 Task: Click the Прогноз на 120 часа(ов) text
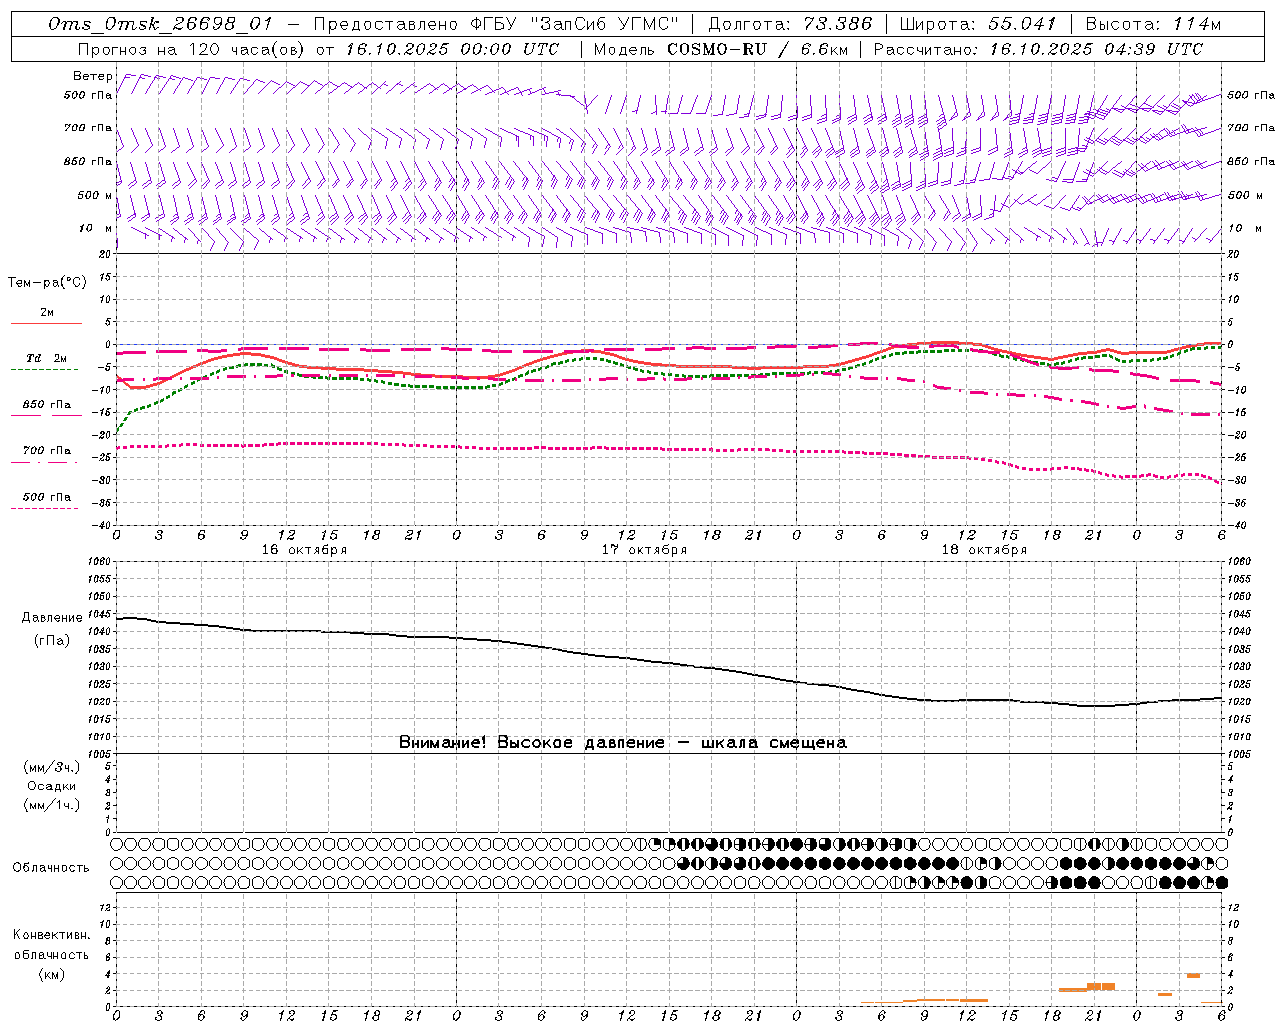pos(193,49)
